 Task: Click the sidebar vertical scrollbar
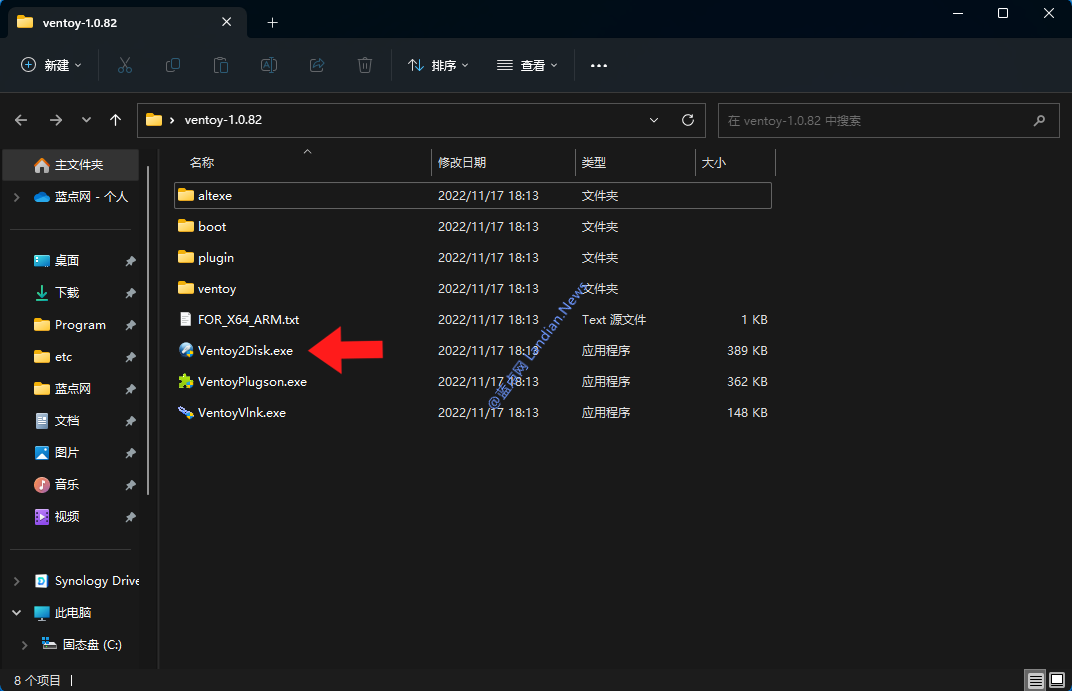click(148, 331)
